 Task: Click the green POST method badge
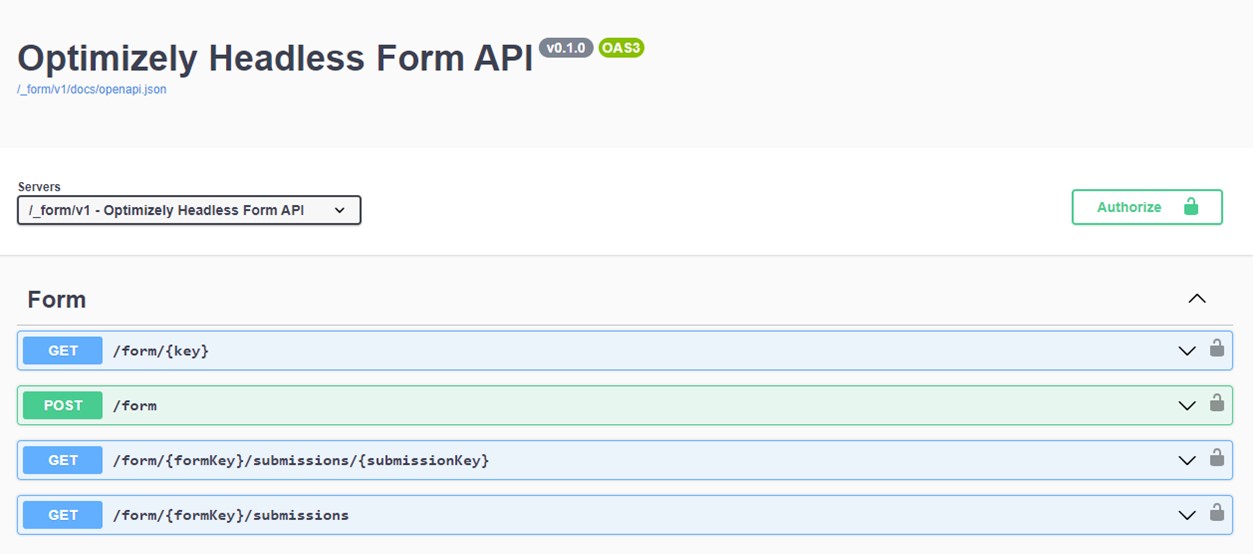coord(63,405)
